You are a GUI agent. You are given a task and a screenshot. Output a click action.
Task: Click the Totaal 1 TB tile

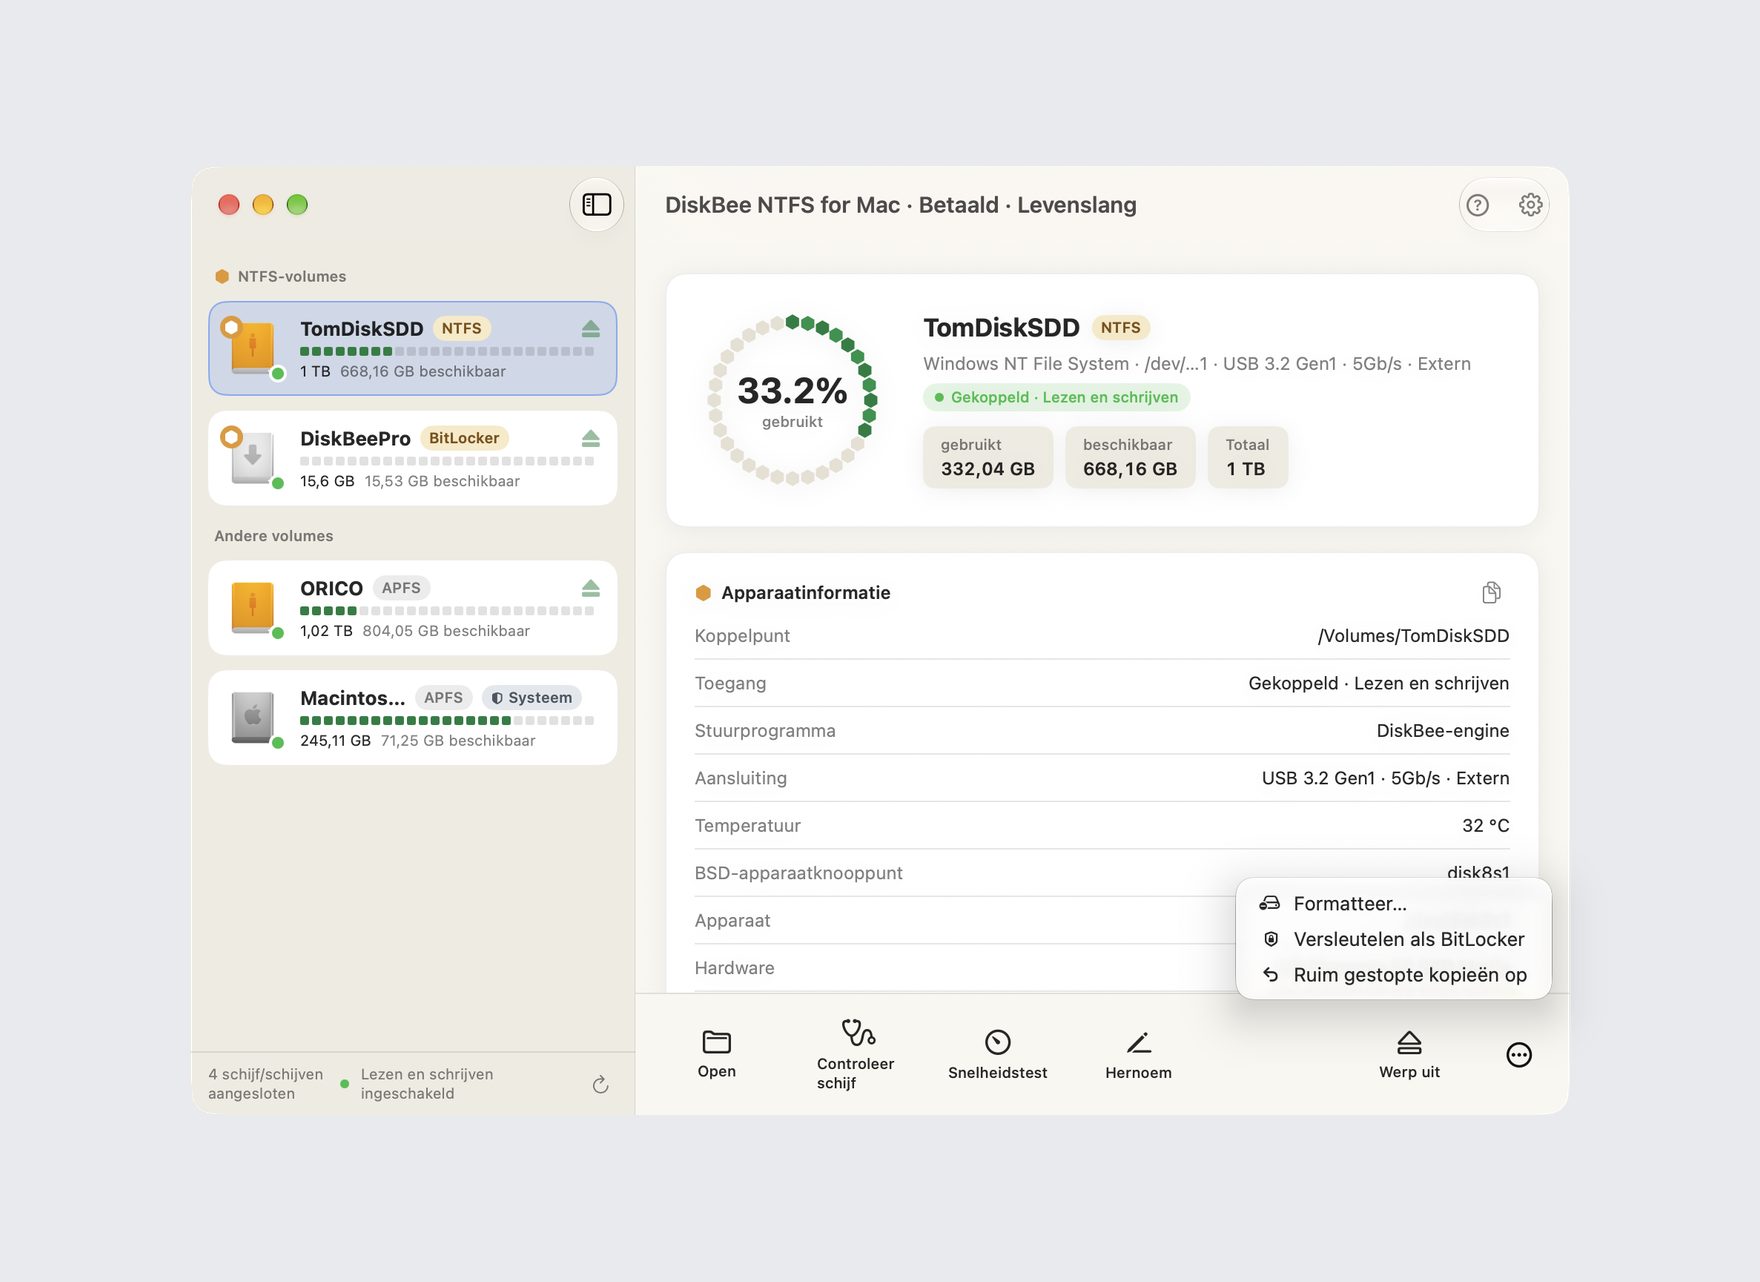[1247, 458]
